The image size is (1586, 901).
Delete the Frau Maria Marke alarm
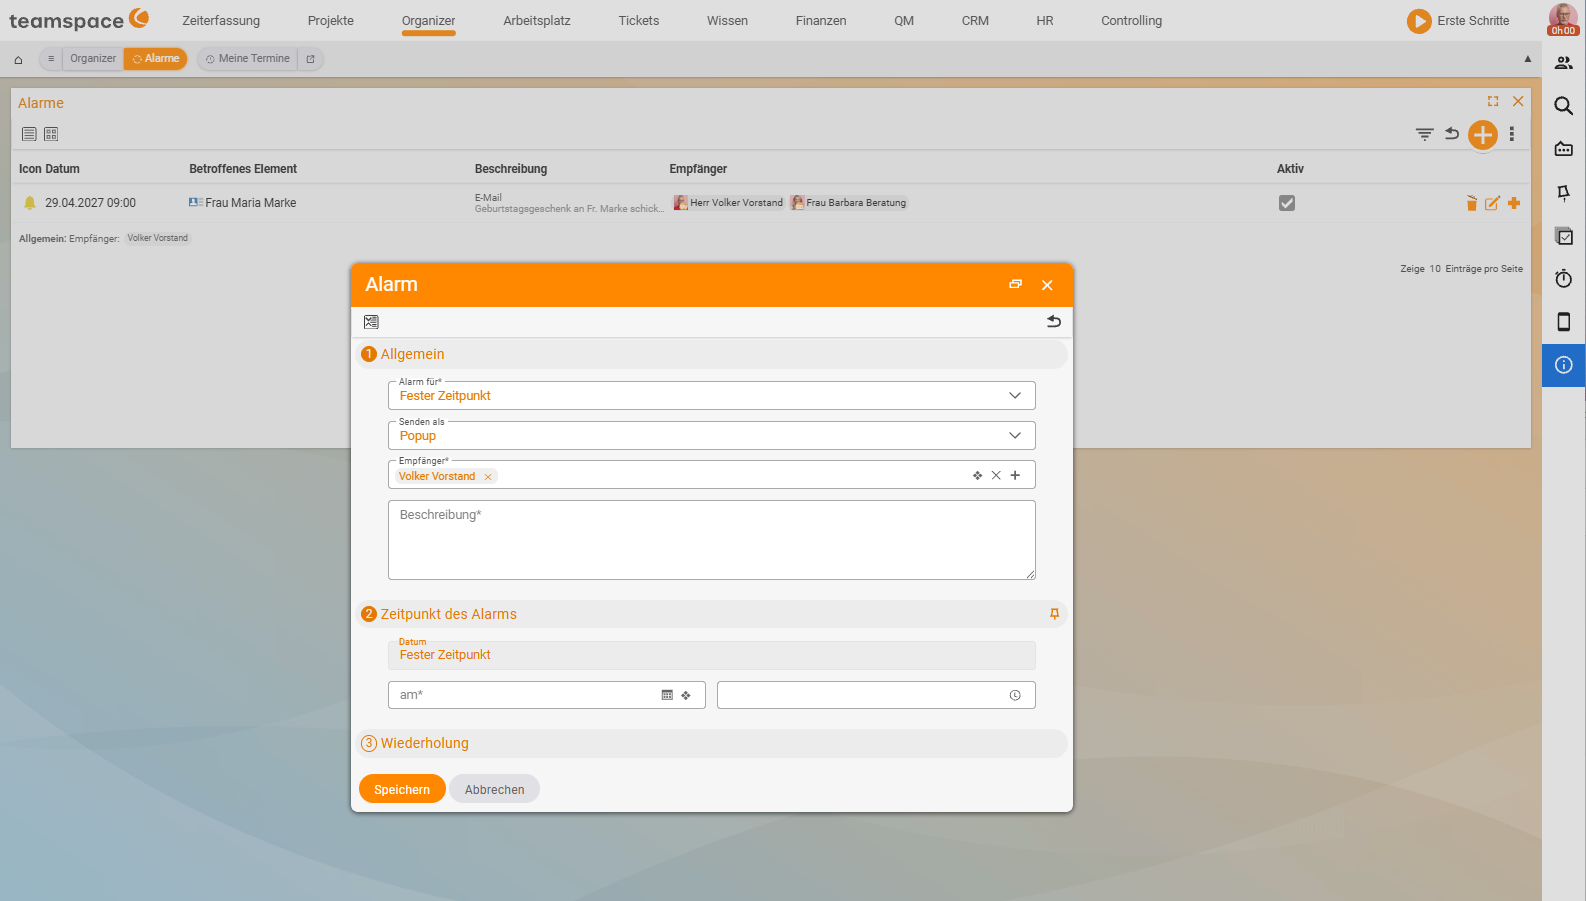click(x=1471, y=203)
